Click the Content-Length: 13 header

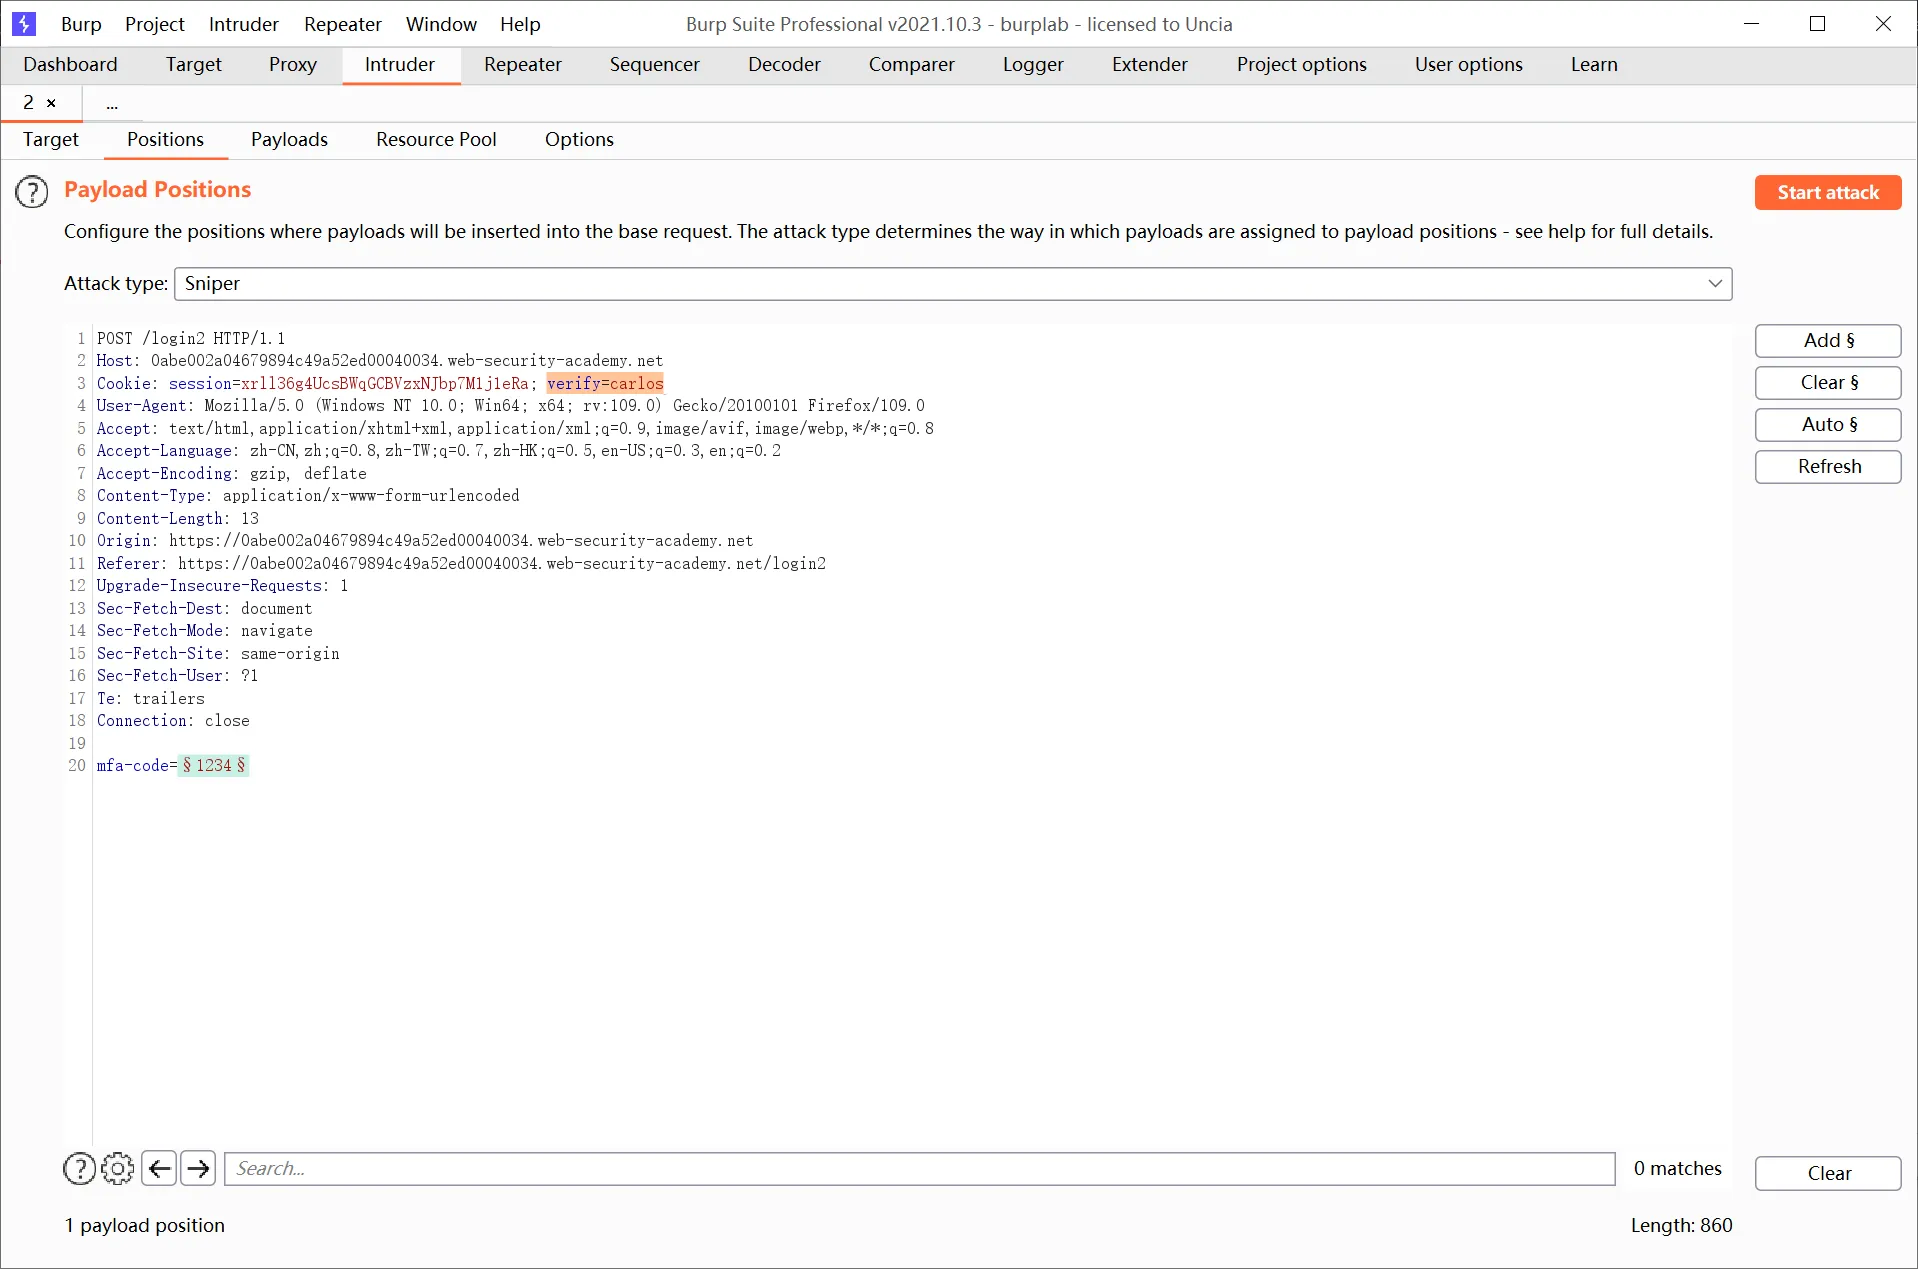[x=178, y=518]
